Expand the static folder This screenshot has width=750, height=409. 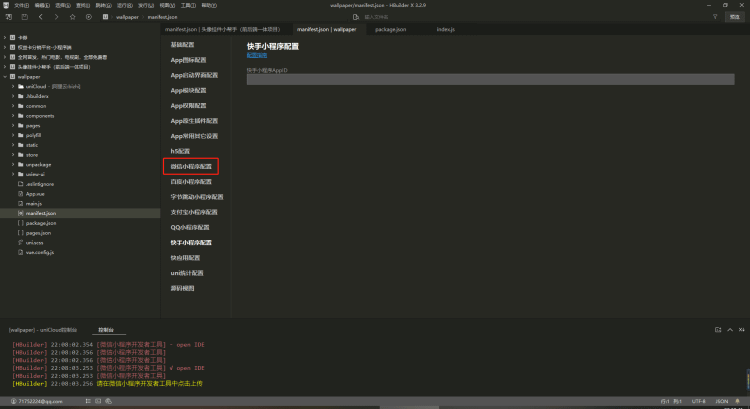coord(13,145)
